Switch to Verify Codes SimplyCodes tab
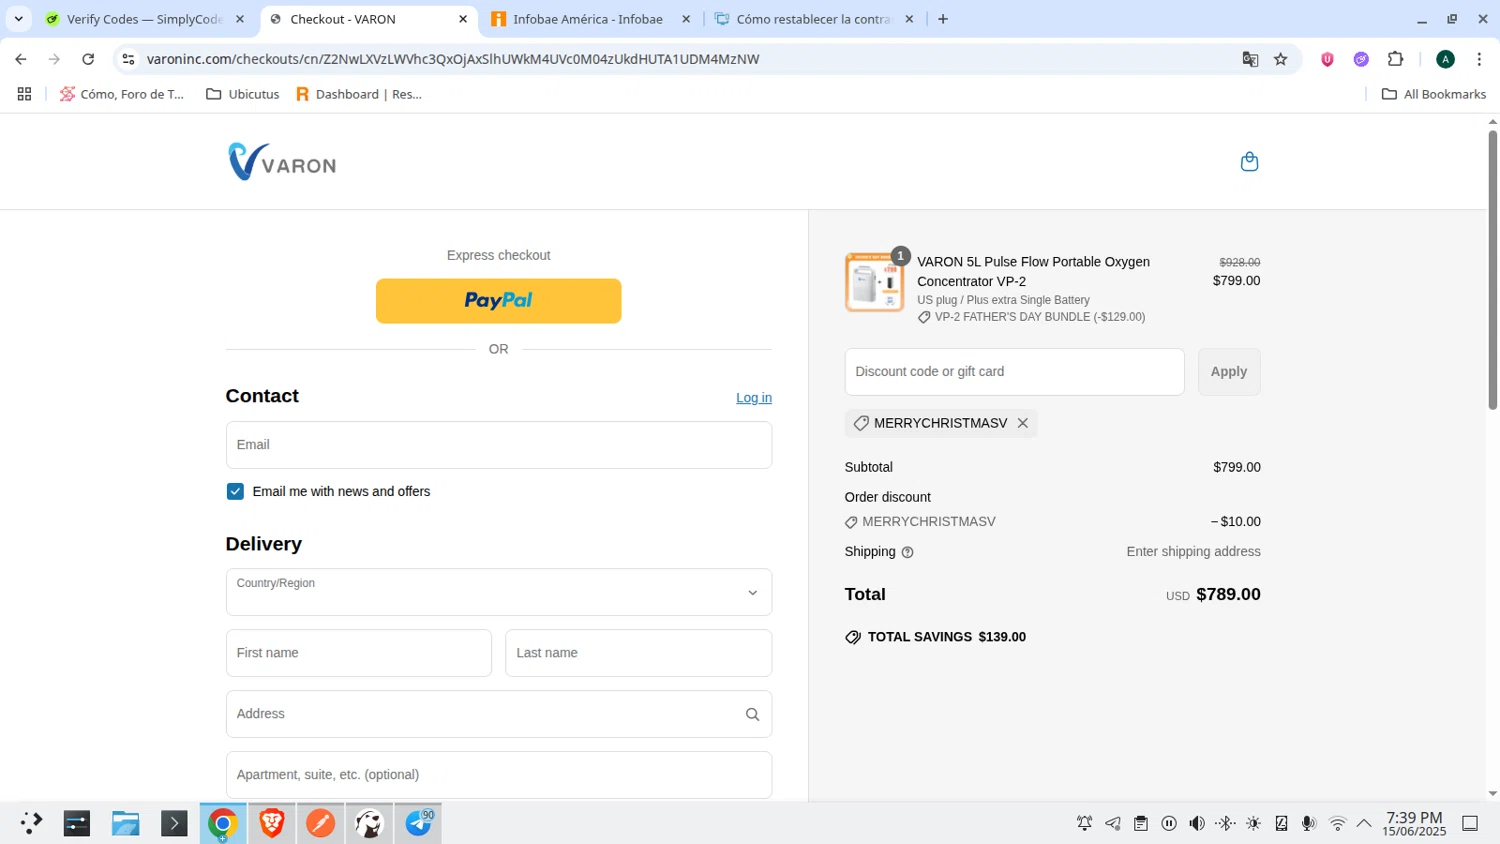 coord(145,19)
